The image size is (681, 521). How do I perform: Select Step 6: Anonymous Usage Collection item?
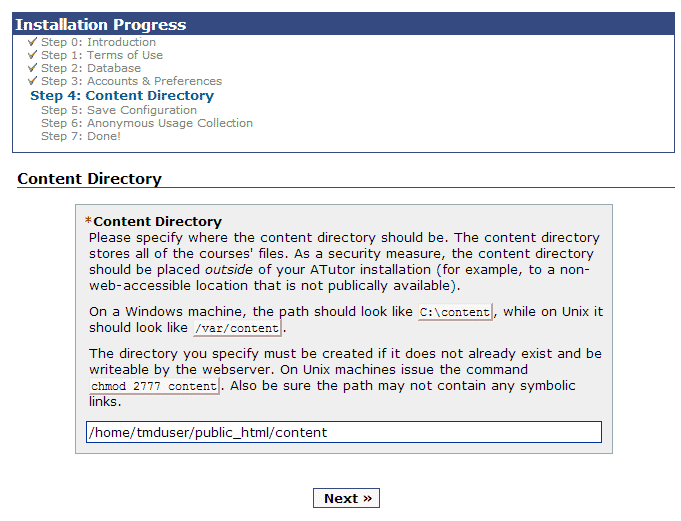(147, 123)
